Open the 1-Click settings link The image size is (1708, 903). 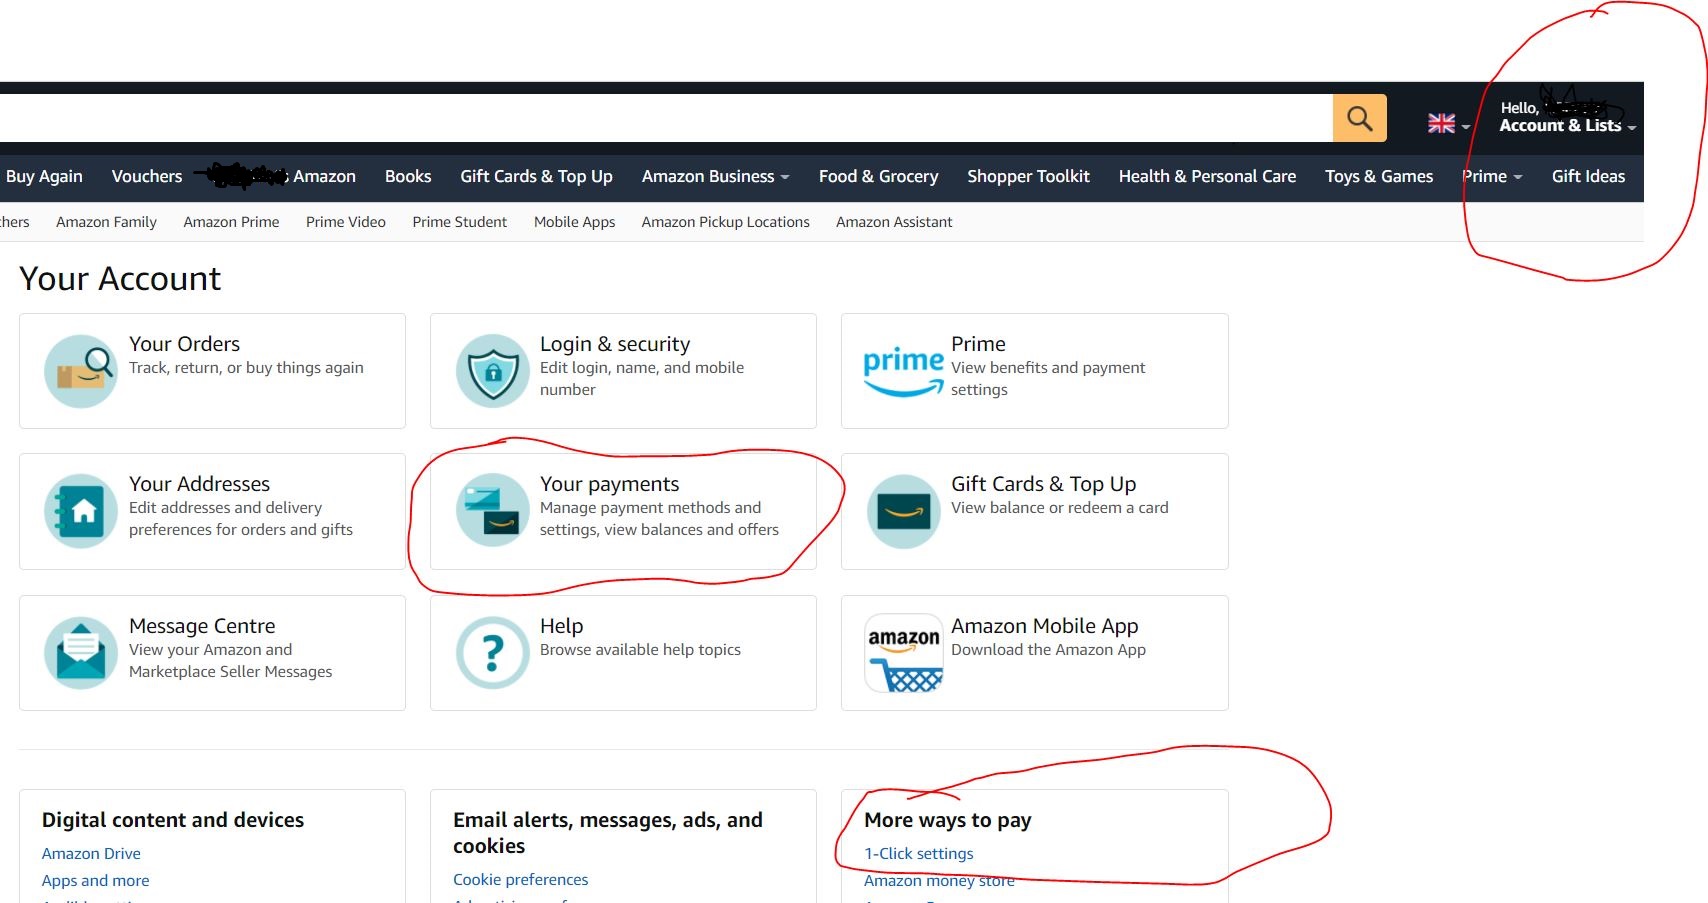click(x=918, y=854)
